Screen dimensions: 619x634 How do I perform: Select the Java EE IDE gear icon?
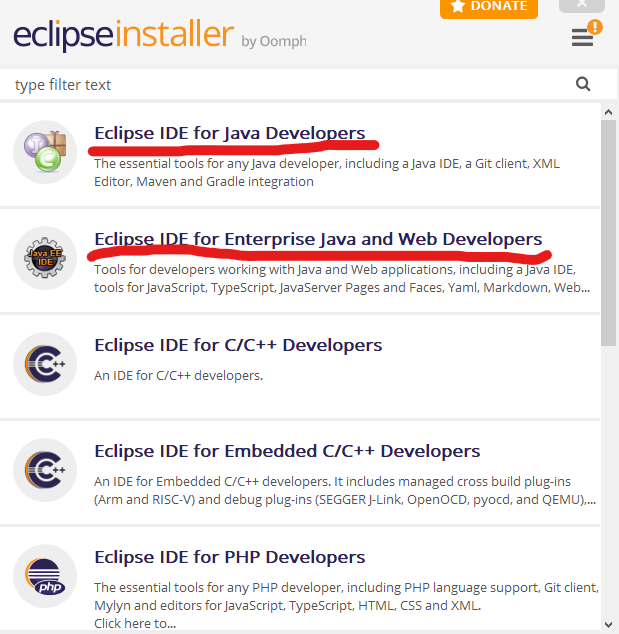coord(45,258)
